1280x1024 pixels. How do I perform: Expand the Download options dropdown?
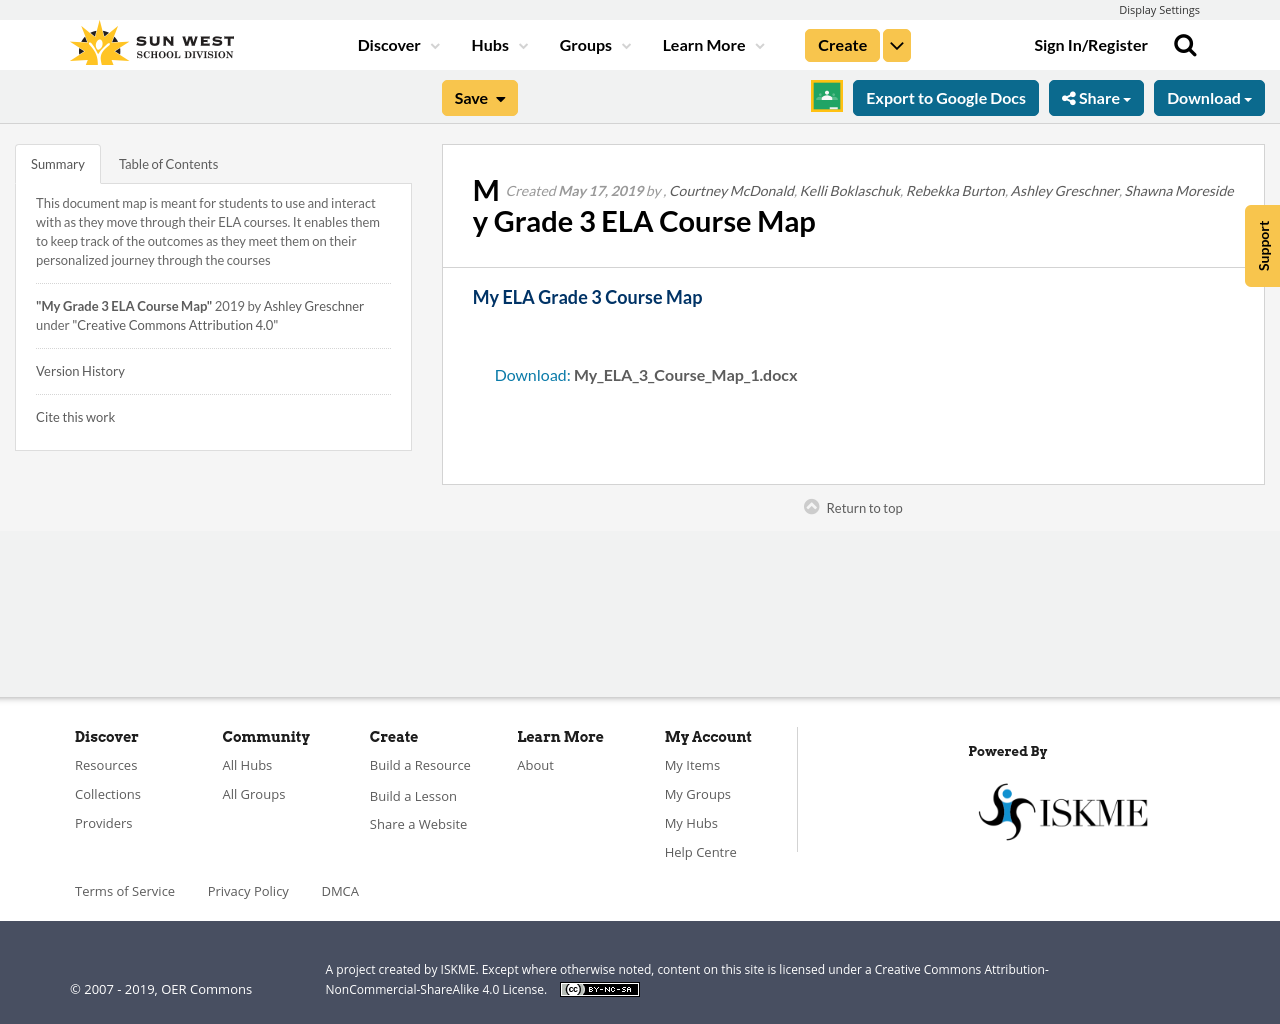1209,97
